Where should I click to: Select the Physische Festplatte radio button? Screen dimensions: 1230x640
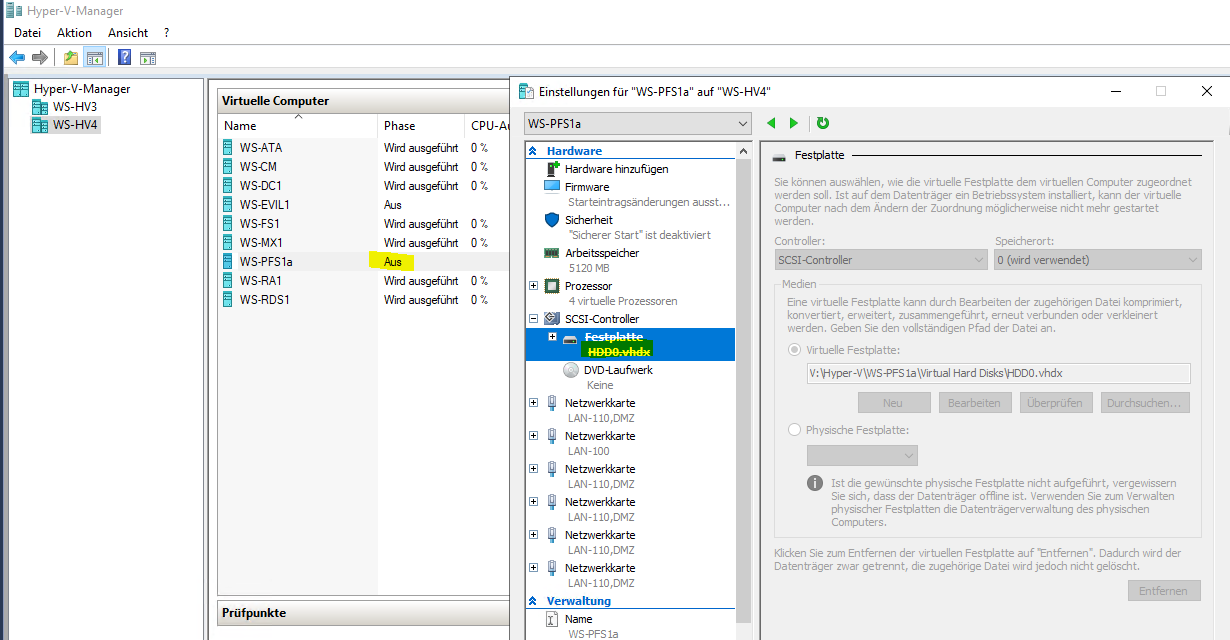795,430
